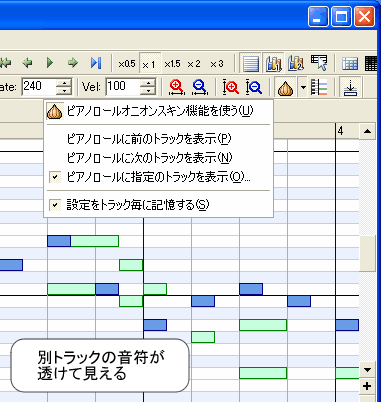Choose ピアノロールに次のトラックを表示 menu item

click(158, 158)
